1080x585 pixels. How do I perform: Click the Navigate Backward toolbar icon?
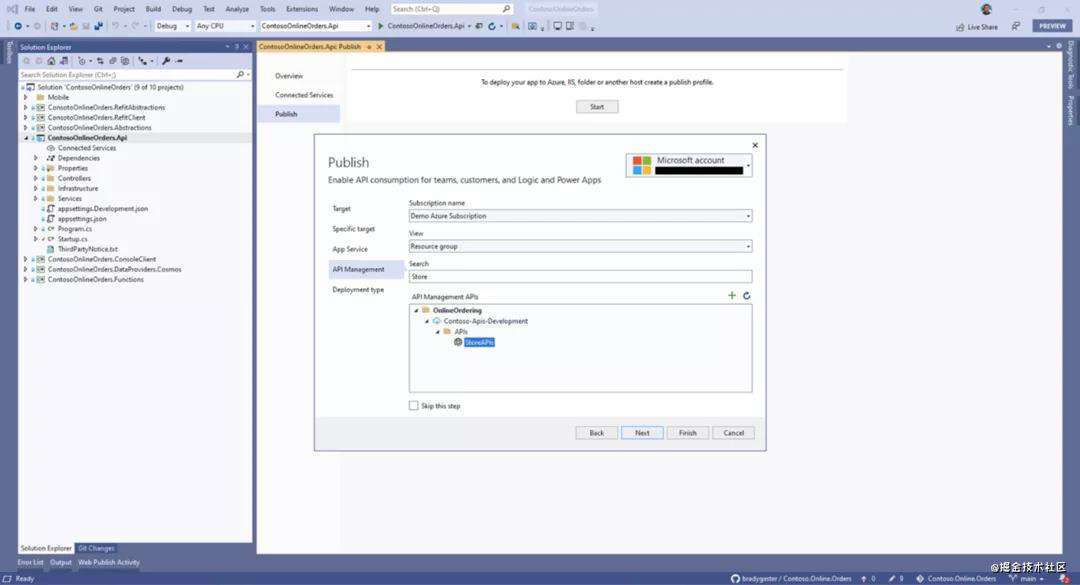pyautogui.click(x=18, y=26)
